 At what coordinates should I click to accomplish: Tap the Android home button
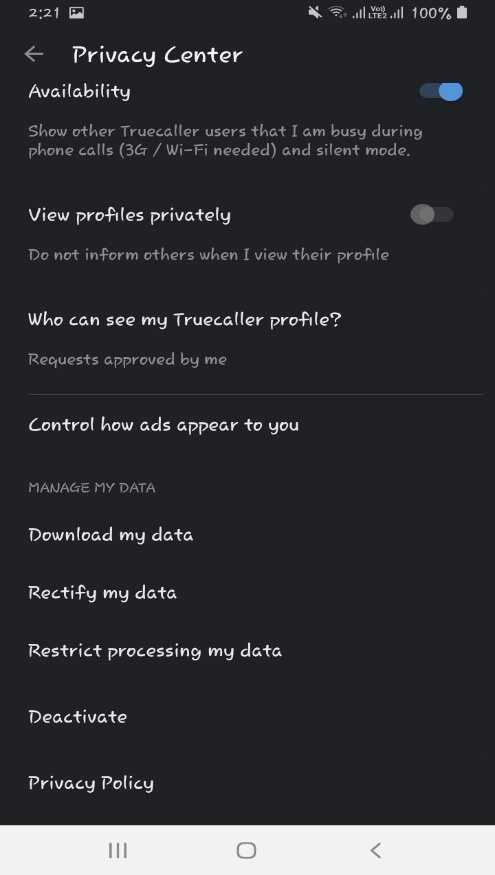pos(246,850)
